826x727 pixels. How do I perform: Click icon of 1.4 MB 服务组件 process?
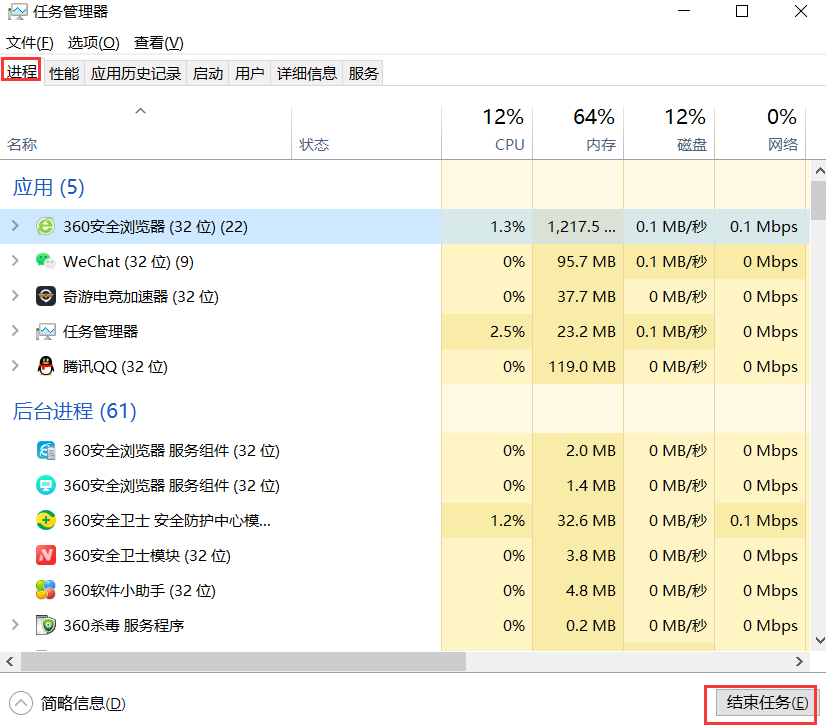point(45,485)
